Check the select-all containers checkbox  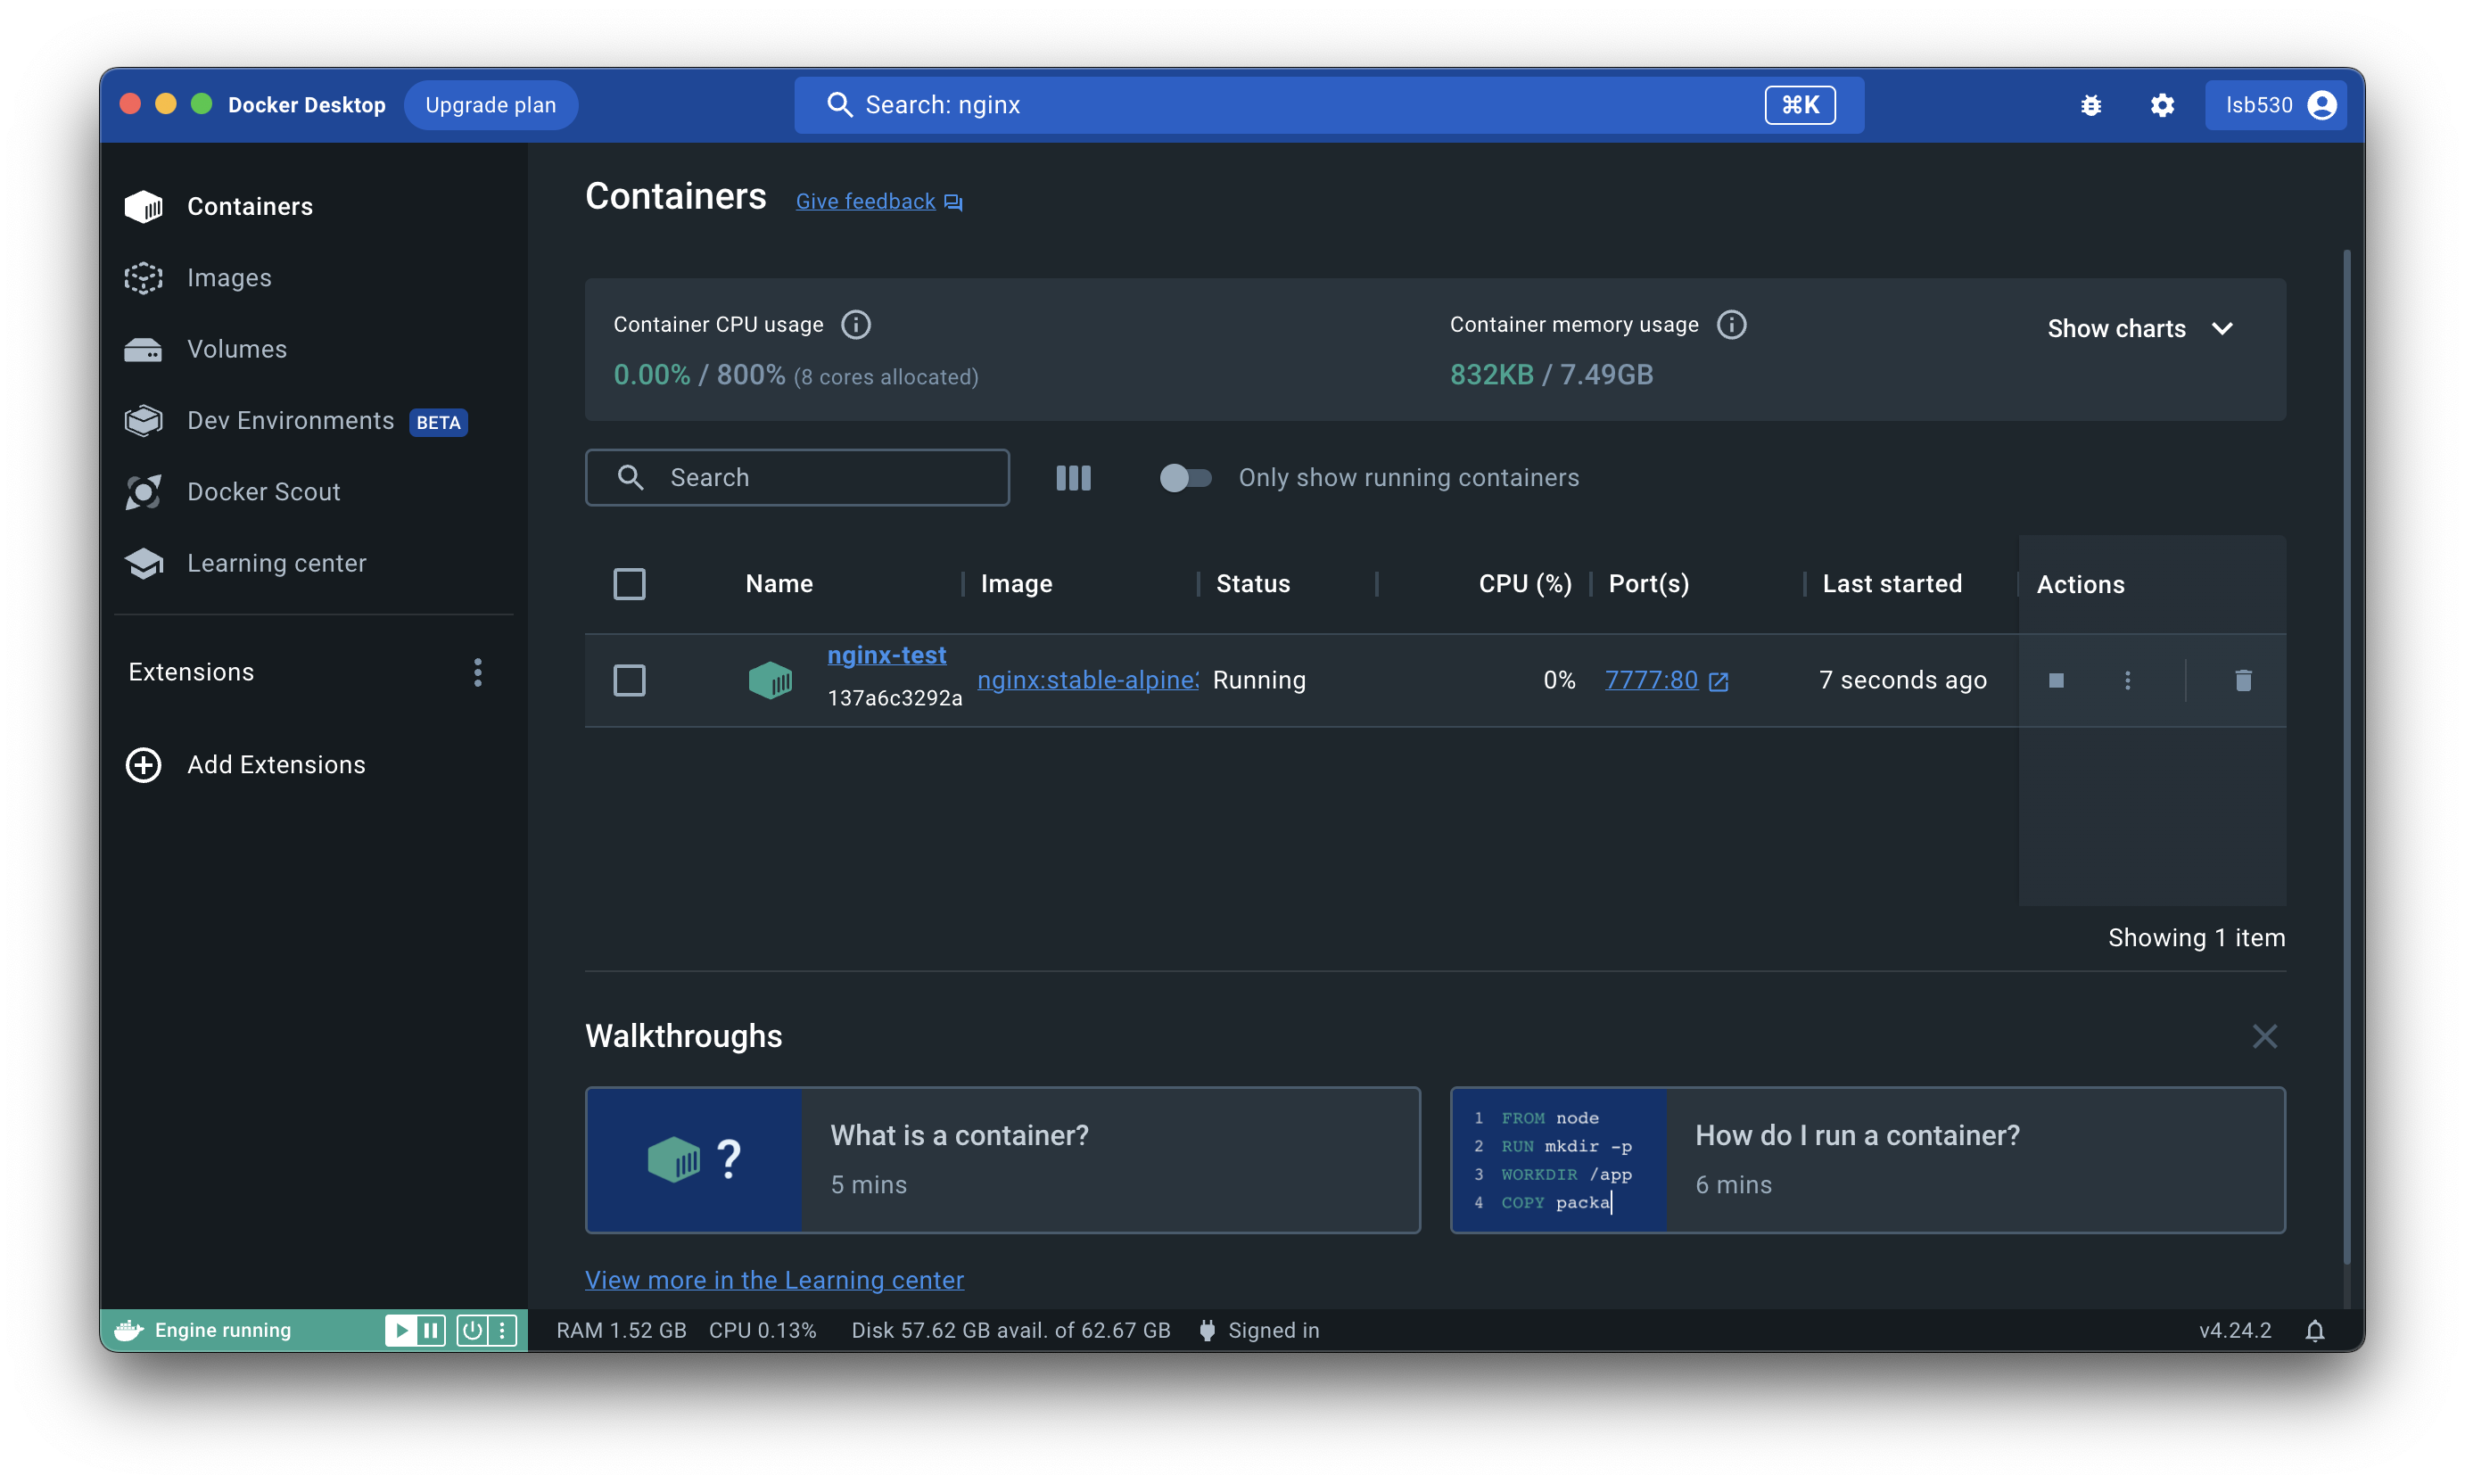629,584
